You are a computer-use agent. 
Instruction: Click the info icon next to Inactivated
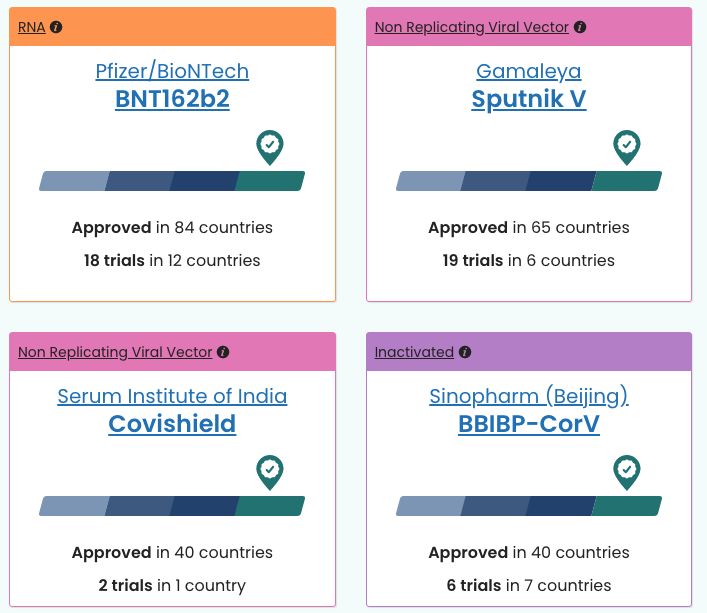click(465, 352)
